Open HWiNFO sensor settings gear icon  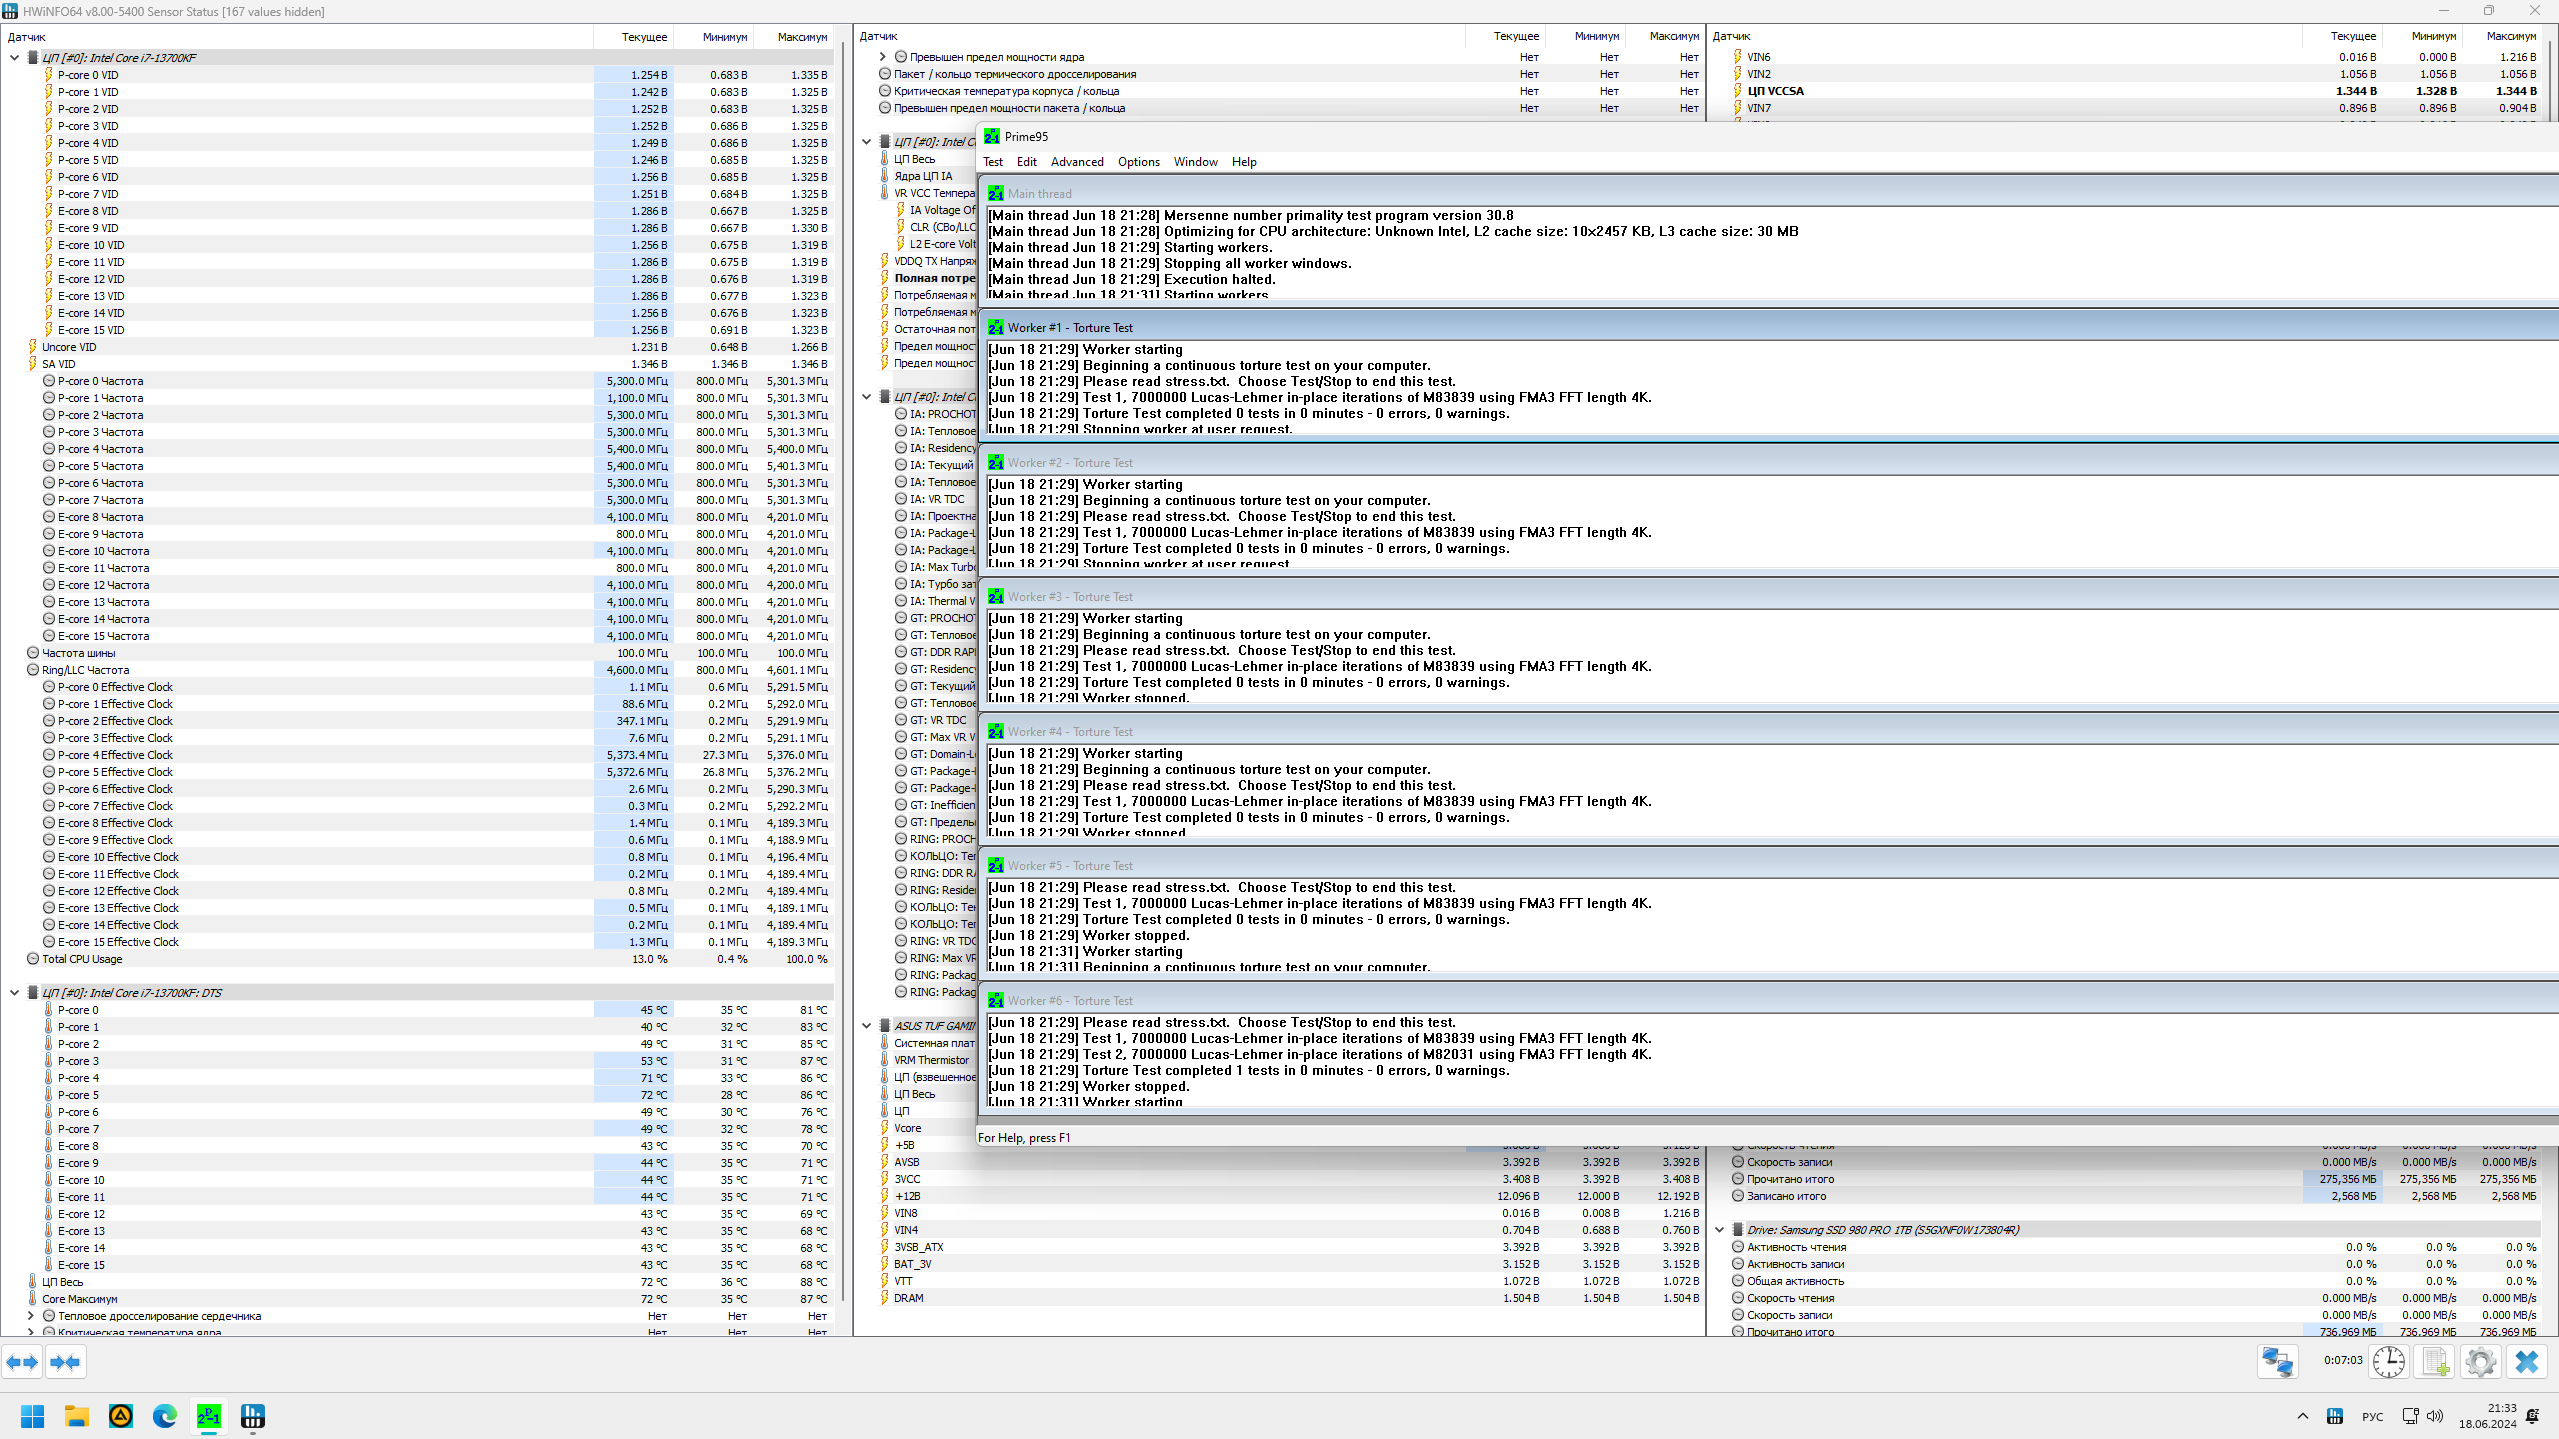[2481, 1362]
